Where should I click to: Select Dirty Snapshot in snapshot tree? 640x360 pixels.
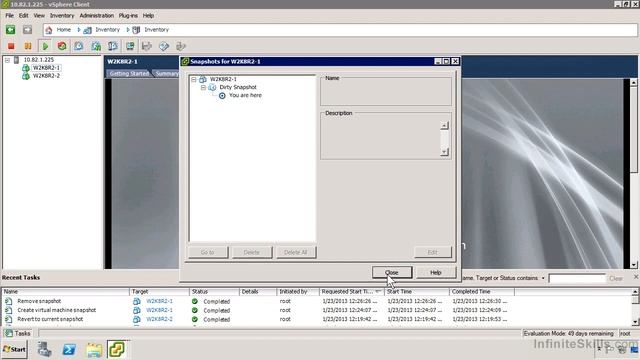click(238, 87)
